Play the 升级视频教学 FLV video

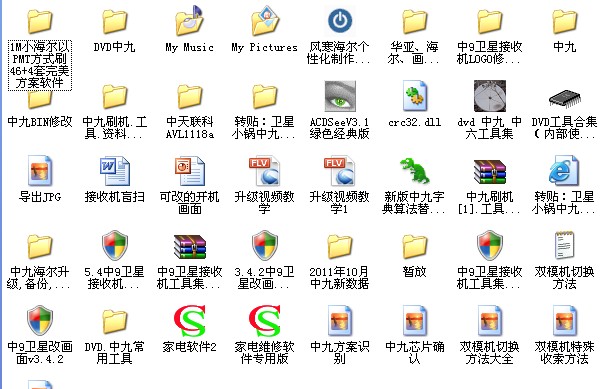click(x=265, y=171)
